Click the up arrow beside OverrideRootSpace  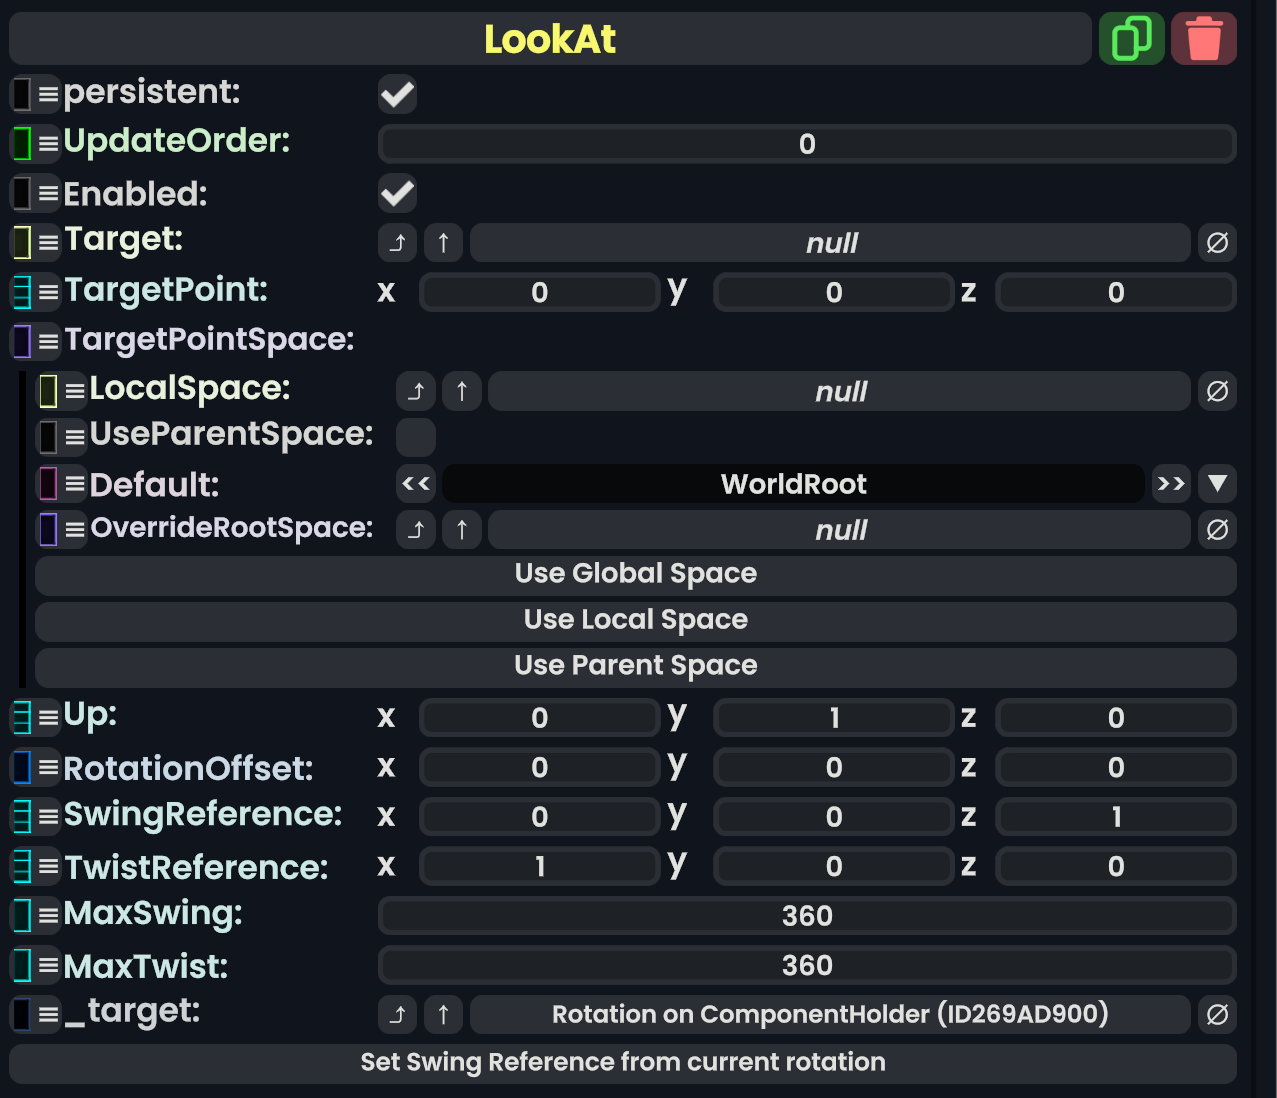point(461,530)
